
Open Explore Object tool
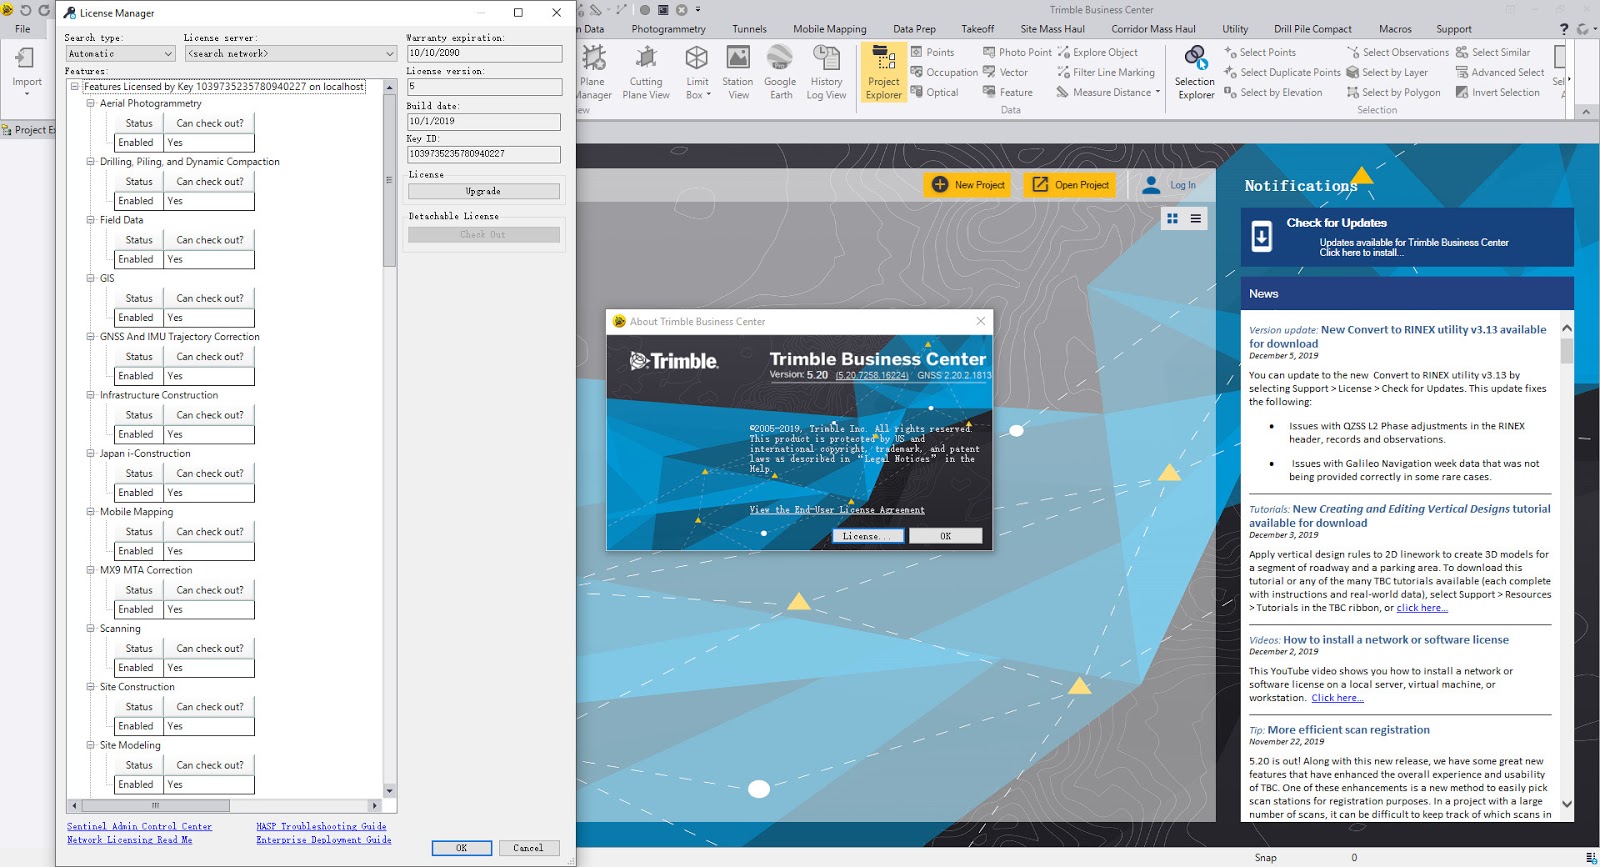click(1097, 52)
